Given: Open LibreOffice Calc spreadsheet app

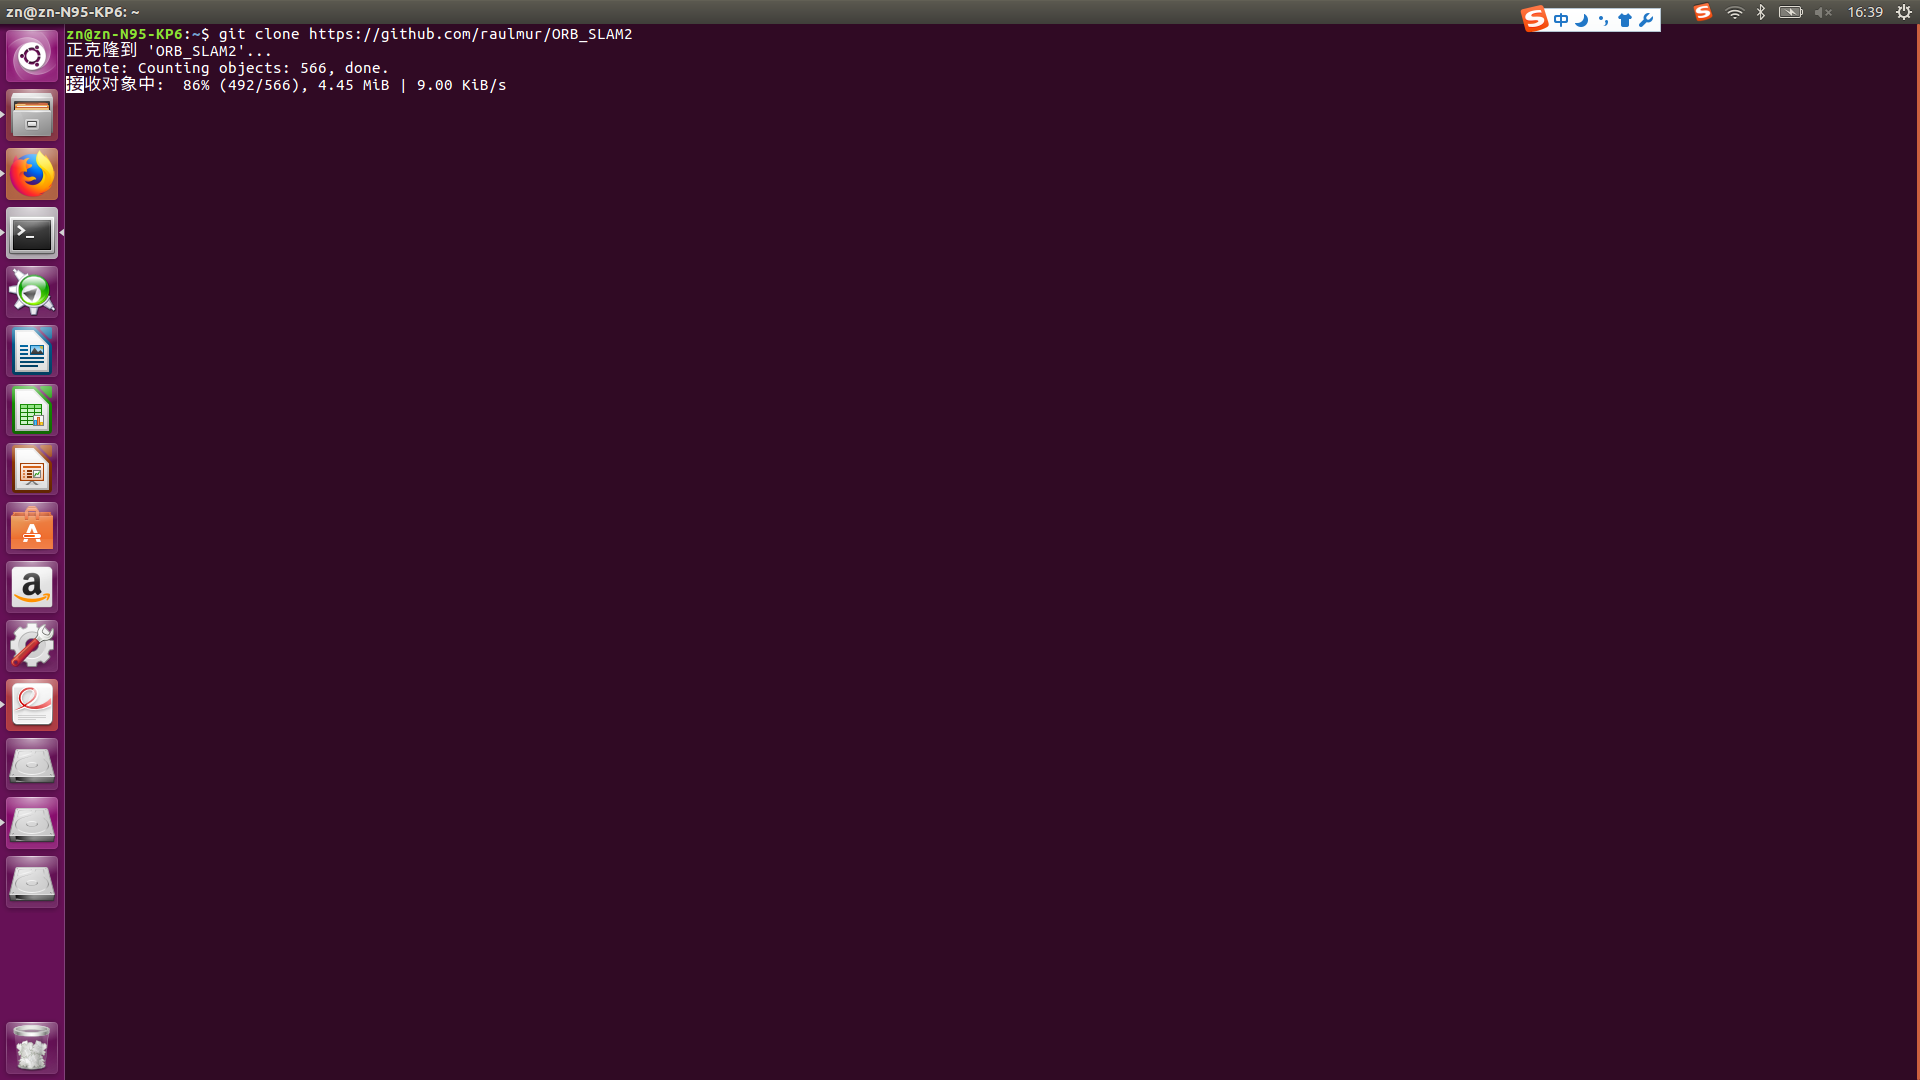Looking at the screenshot, I should (32, 410).
